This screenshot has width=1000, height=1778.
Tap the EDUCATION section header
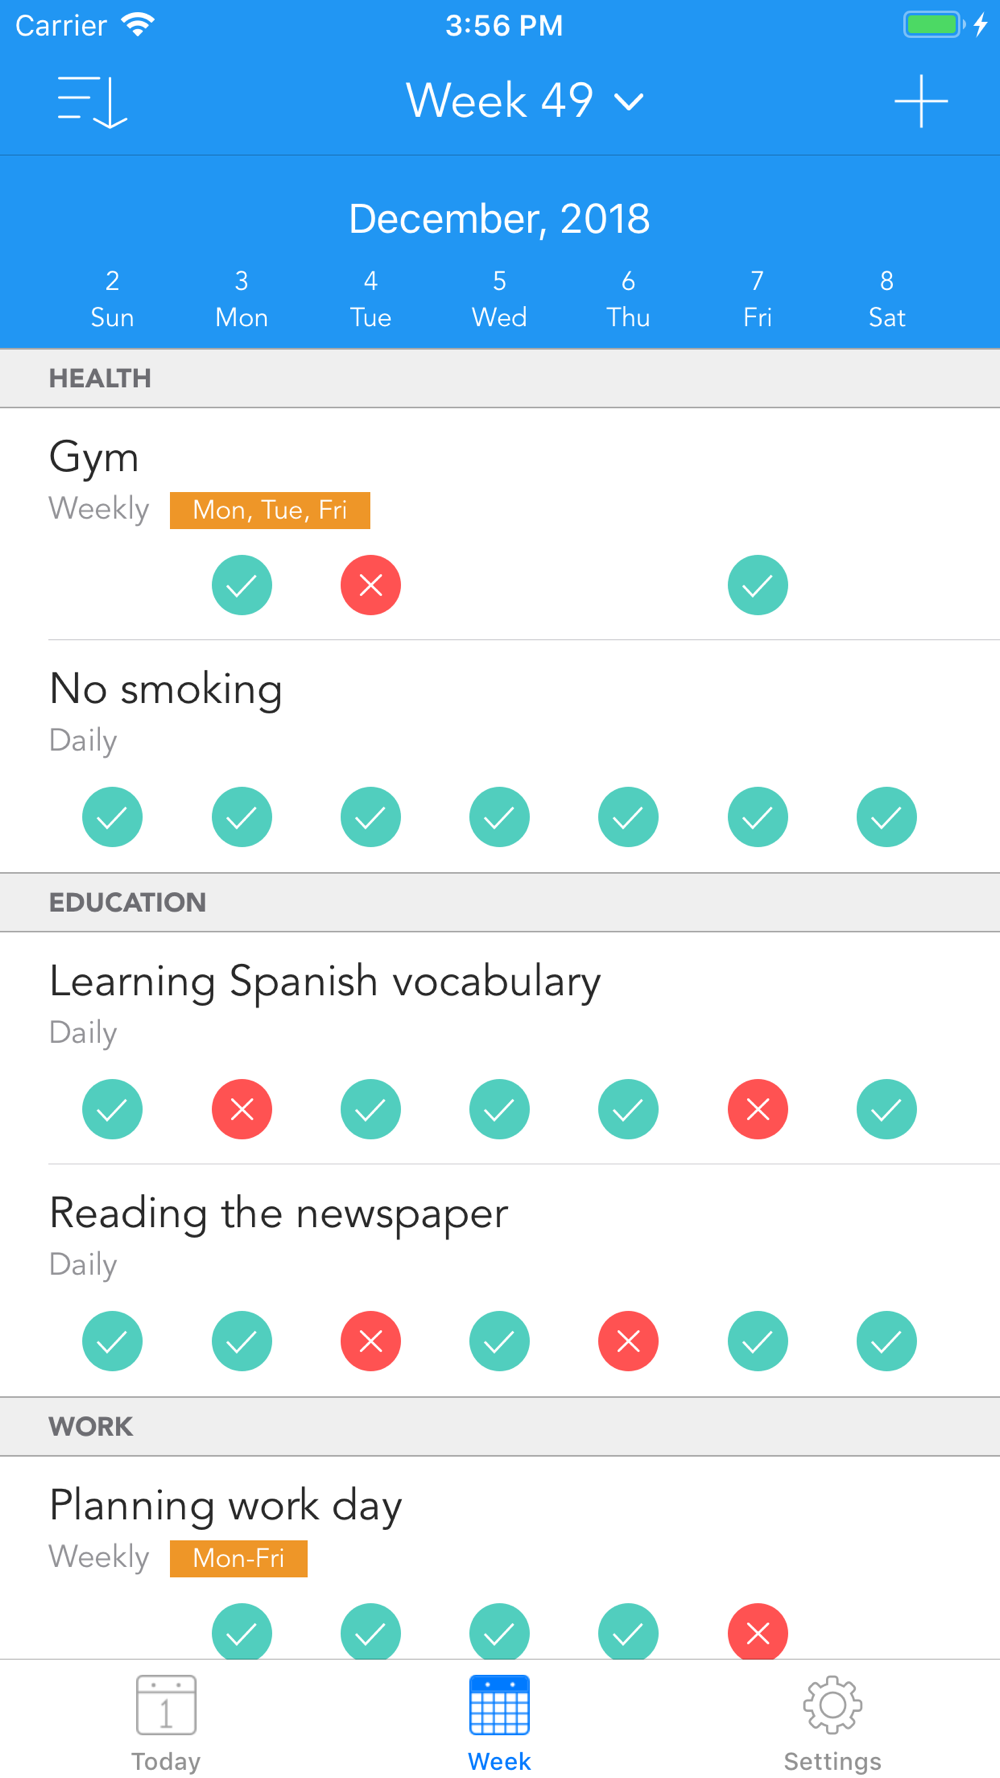(x=128, y=902)
